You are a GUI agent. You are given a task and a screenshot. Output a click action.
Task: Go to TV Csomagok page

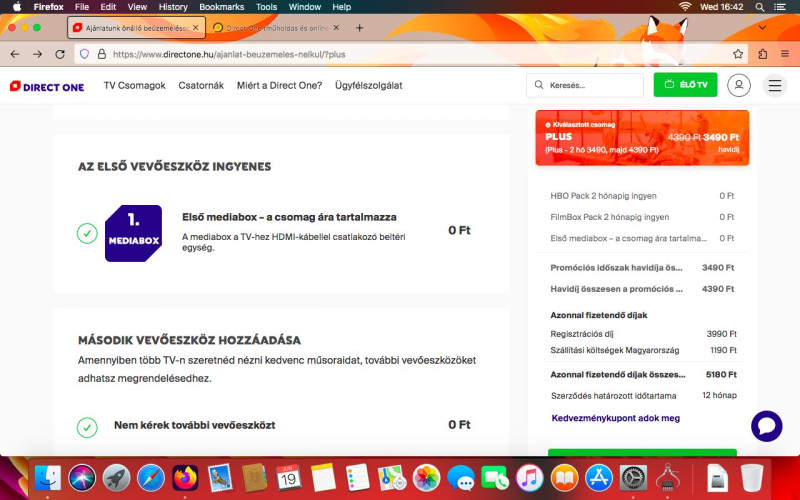click(135, 85)
